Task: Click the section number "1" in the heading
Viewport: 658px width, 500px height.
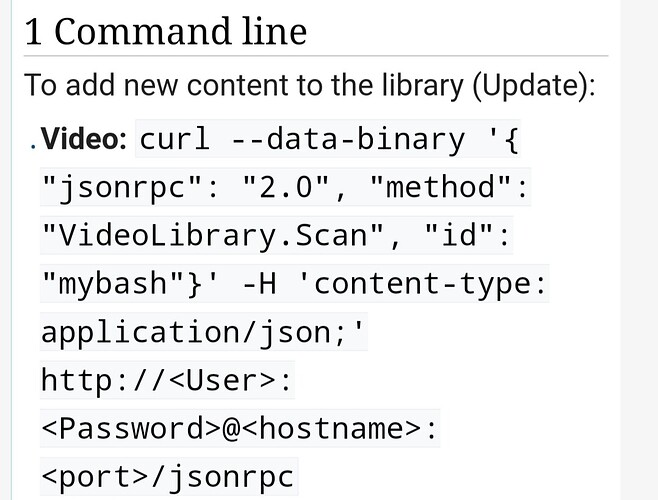Action: pyautogui.click(x=33, y=32)
